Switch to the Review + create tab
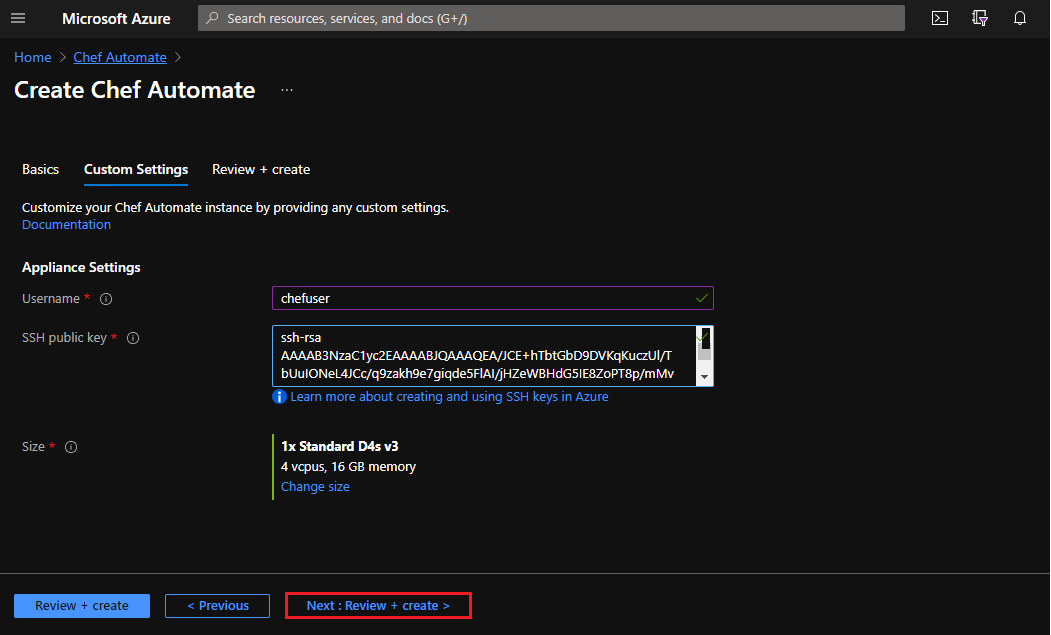This screenshot has height=635, width=1051. (x=260, y=169)
